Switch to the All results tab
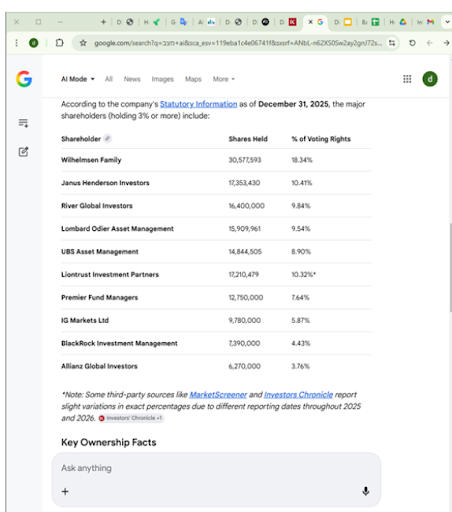 point(109,79)
